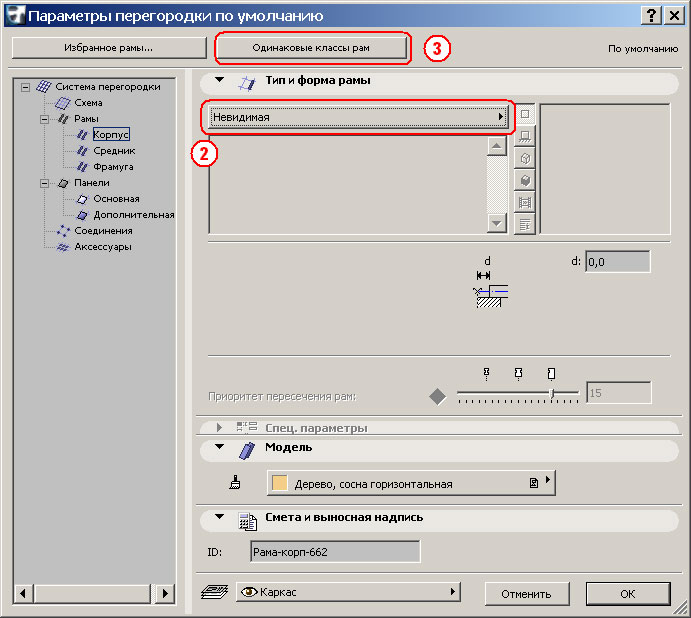The width and height of the screenshot is (691, 618).
Task: Click the Основная panel icon in tree
Action: pyautogui.click(x=83, y=199)
